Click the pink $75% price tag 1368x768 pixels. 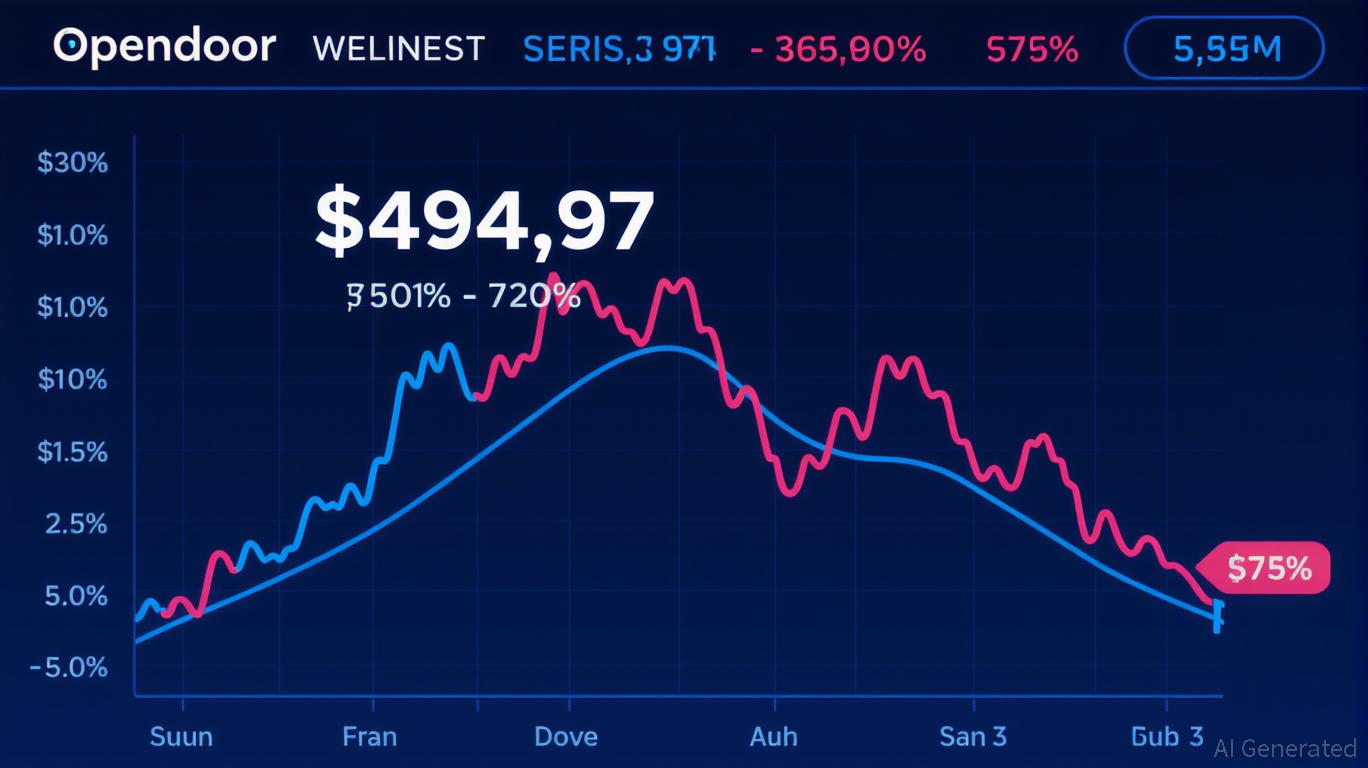(1267, 568)
